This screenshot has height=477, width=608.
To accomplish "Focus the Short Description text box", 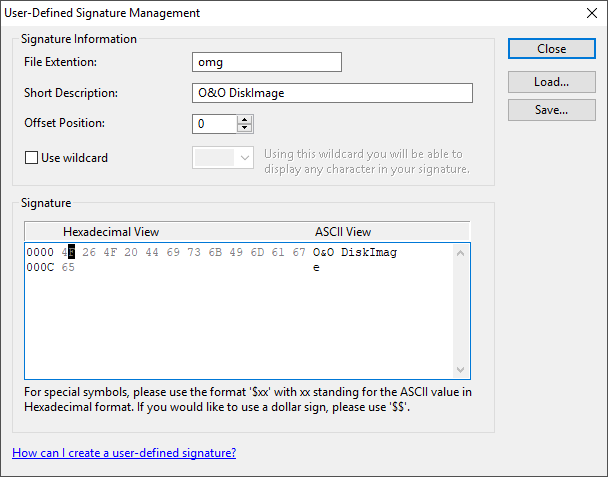I will pyautogui.click(x=331, y=93).
